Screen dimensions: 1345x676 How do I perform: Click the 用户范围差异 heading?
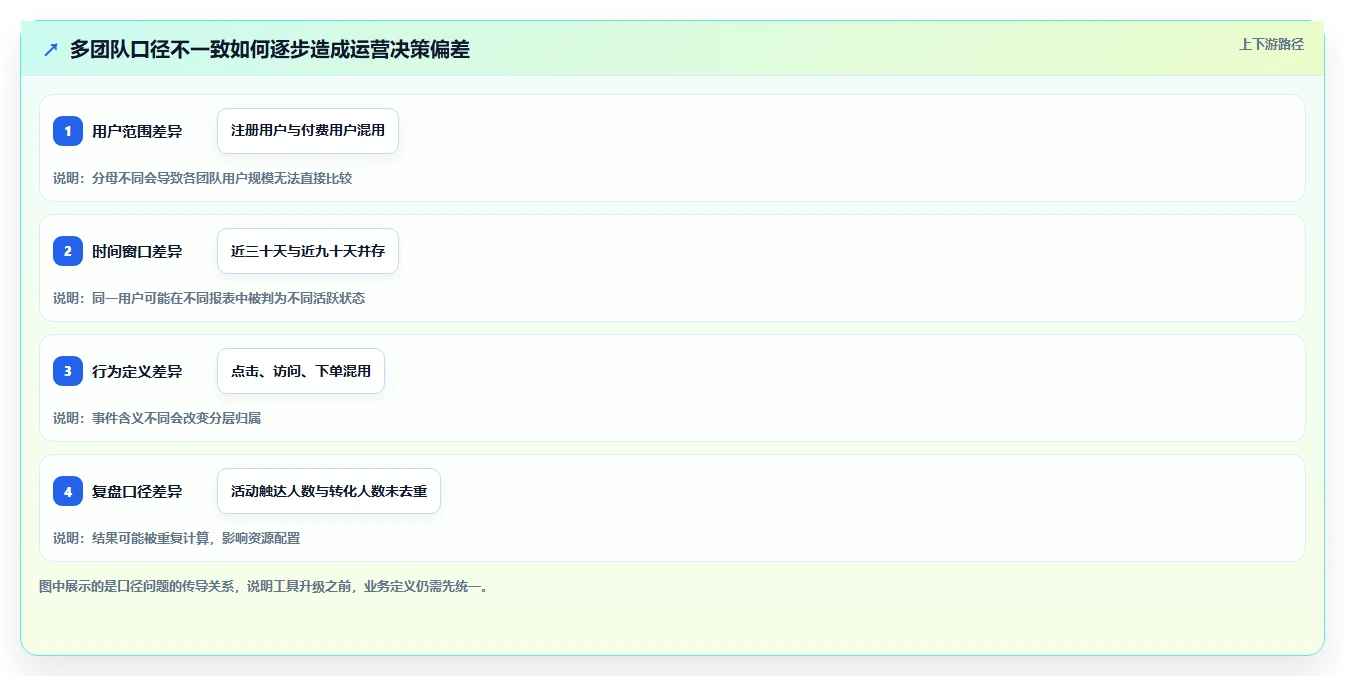pyautogui.click(x=137, y=131)
